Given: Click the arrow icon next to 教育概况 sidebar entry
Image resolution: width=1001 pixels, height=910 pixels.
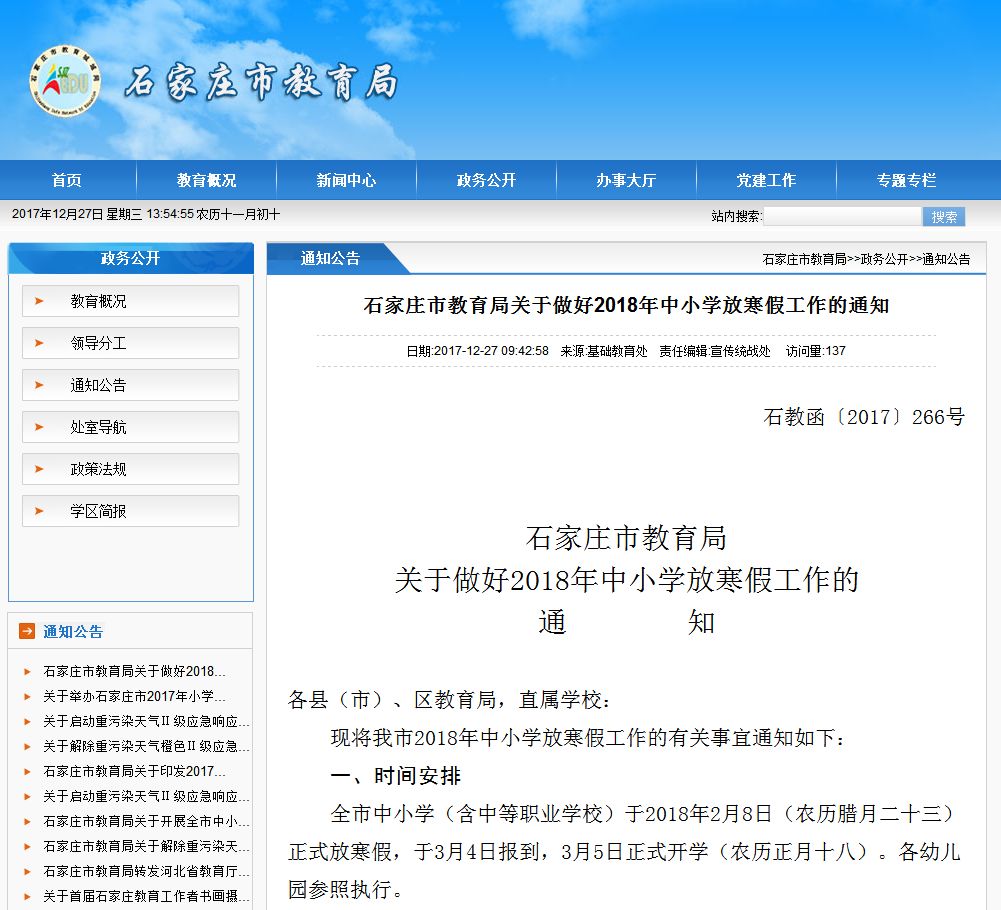Looking at the screenshot, I should coord(37,300).
